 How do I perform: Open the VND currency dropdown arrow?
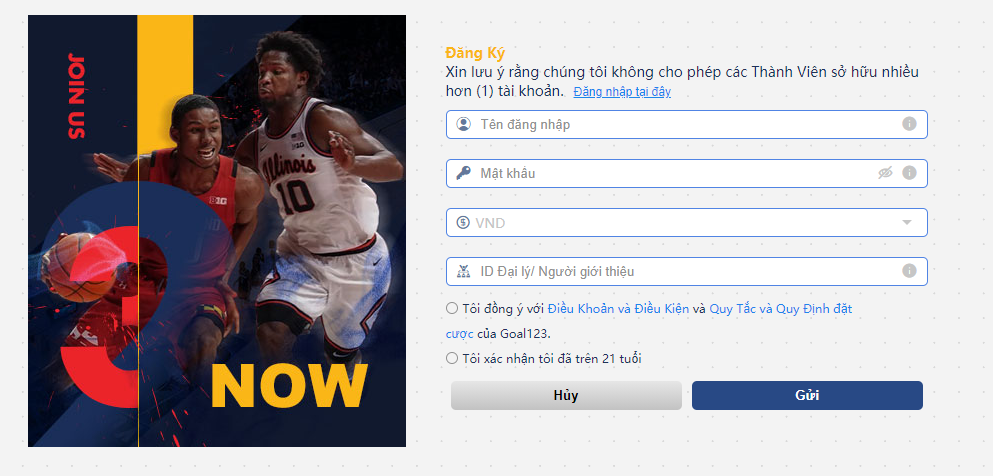(x=907, y=222)
